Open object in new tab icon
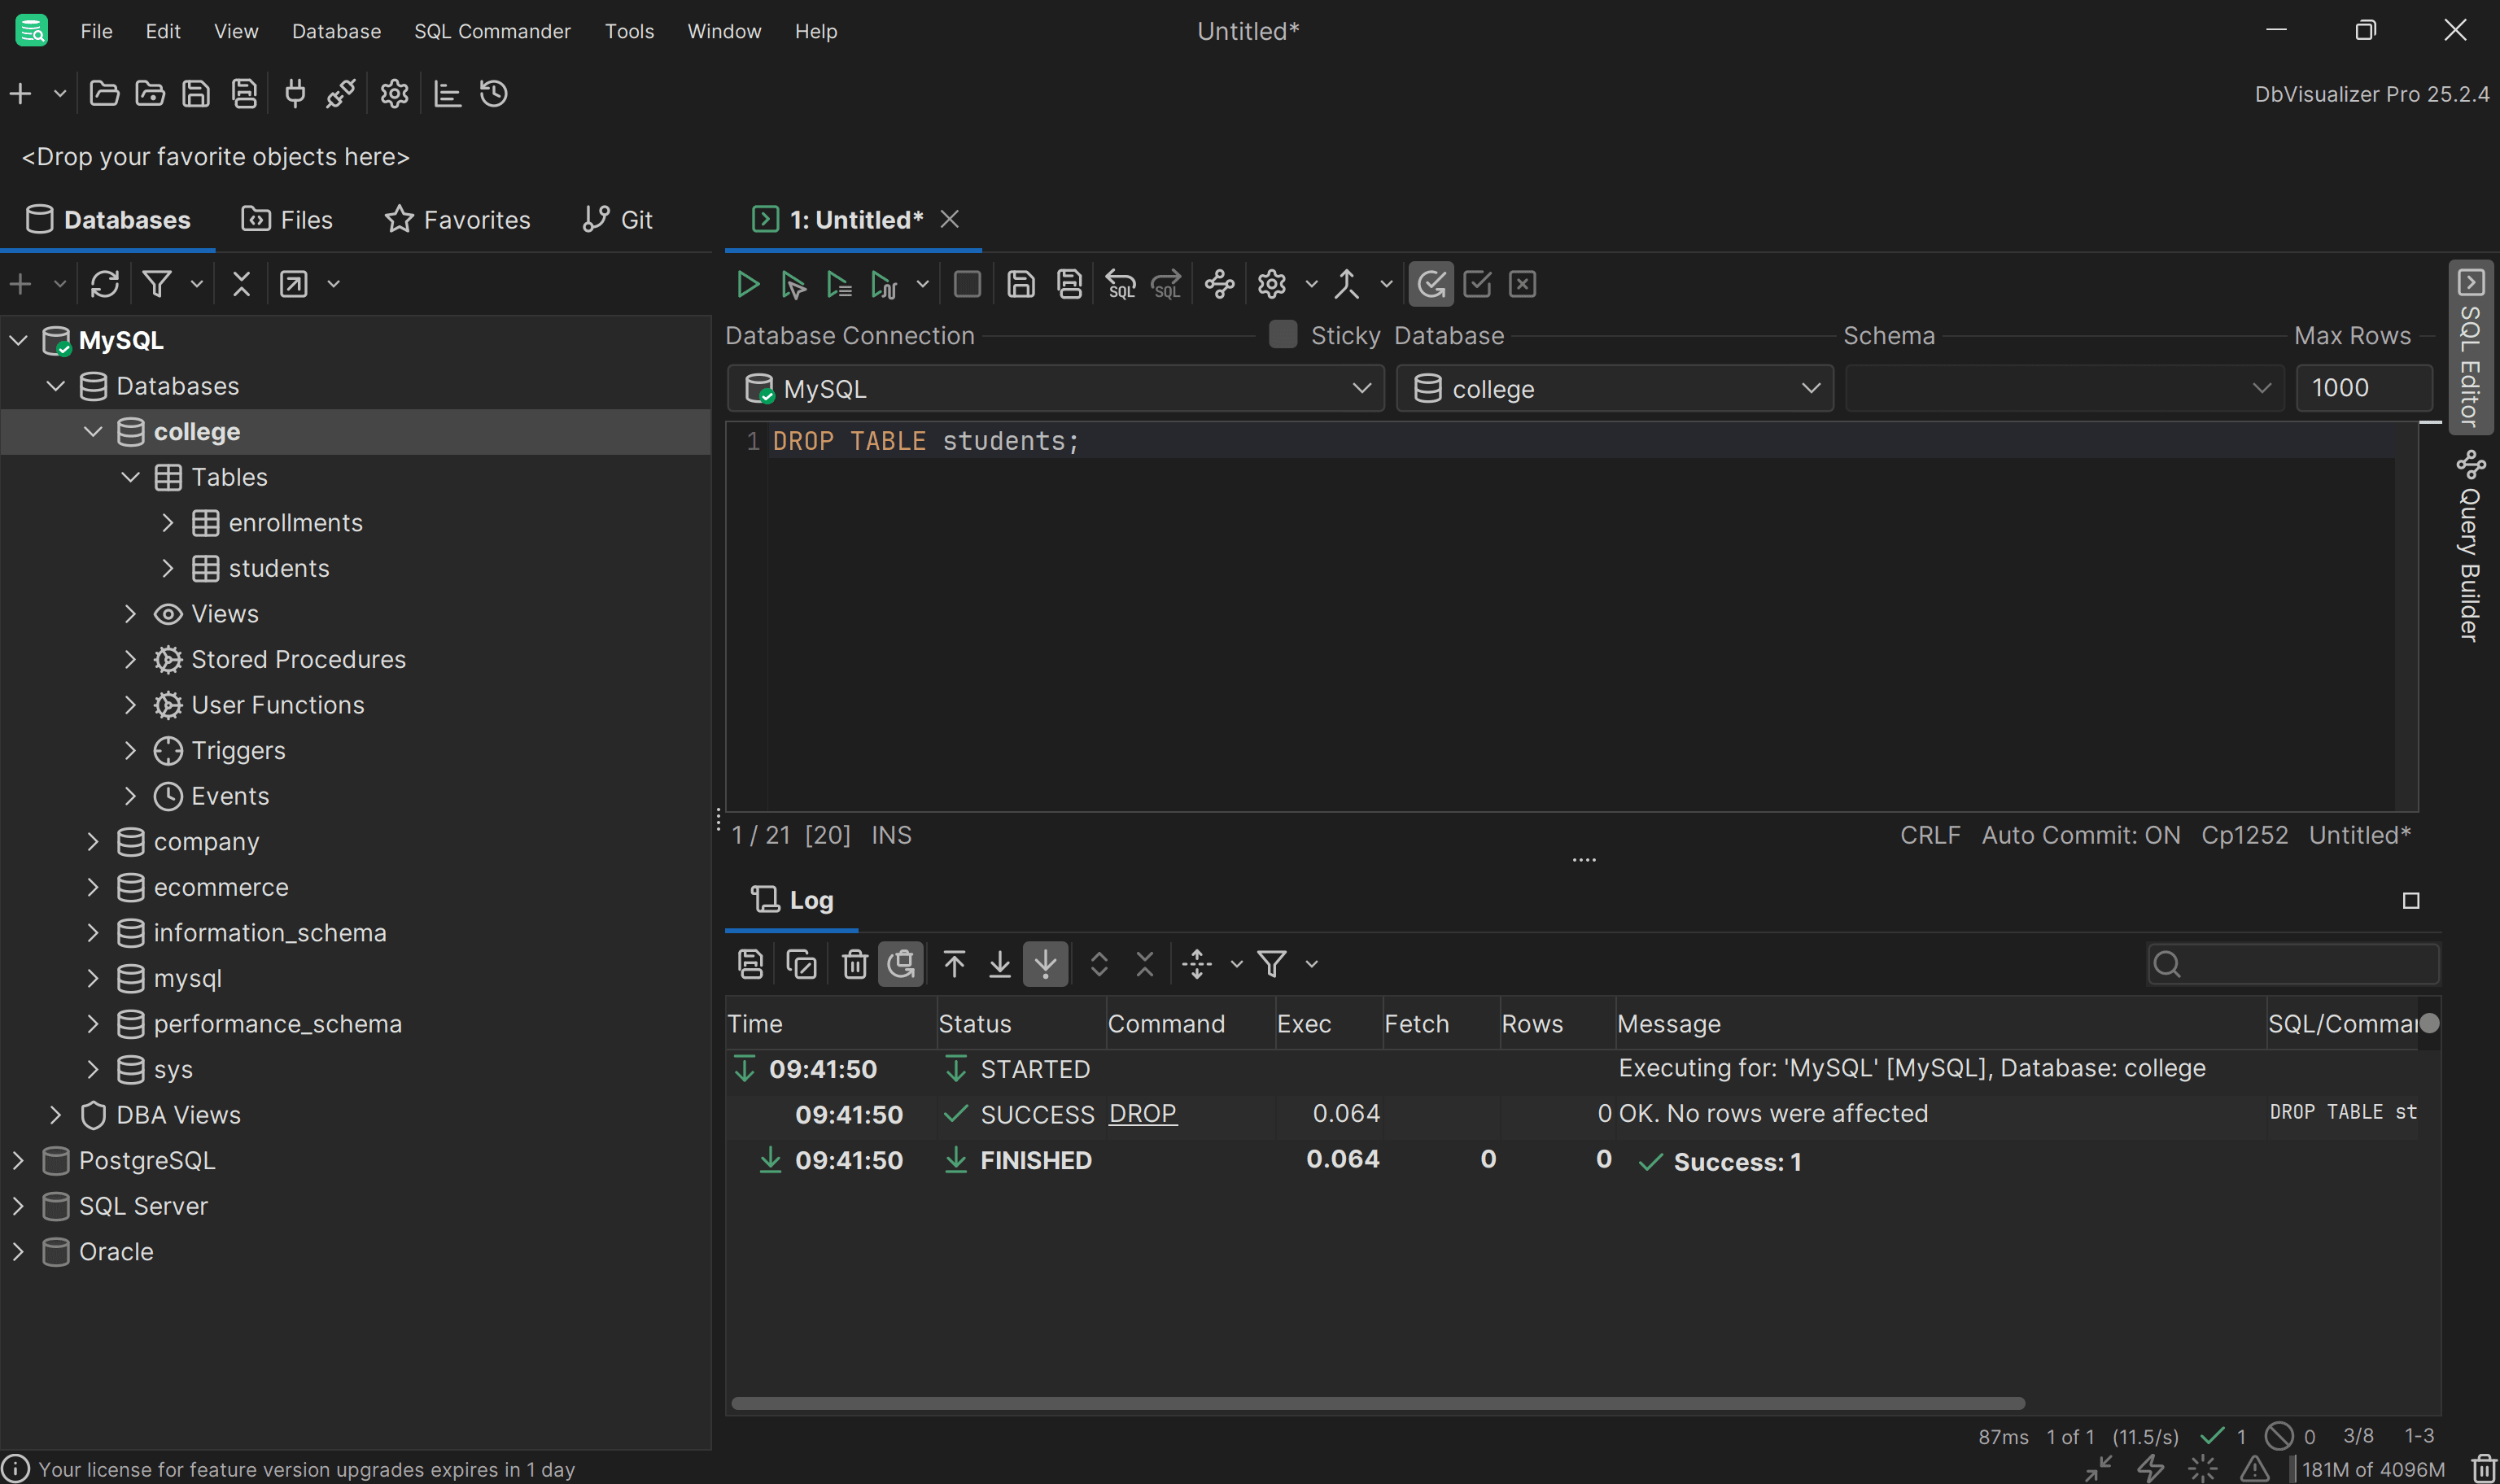 293,284
